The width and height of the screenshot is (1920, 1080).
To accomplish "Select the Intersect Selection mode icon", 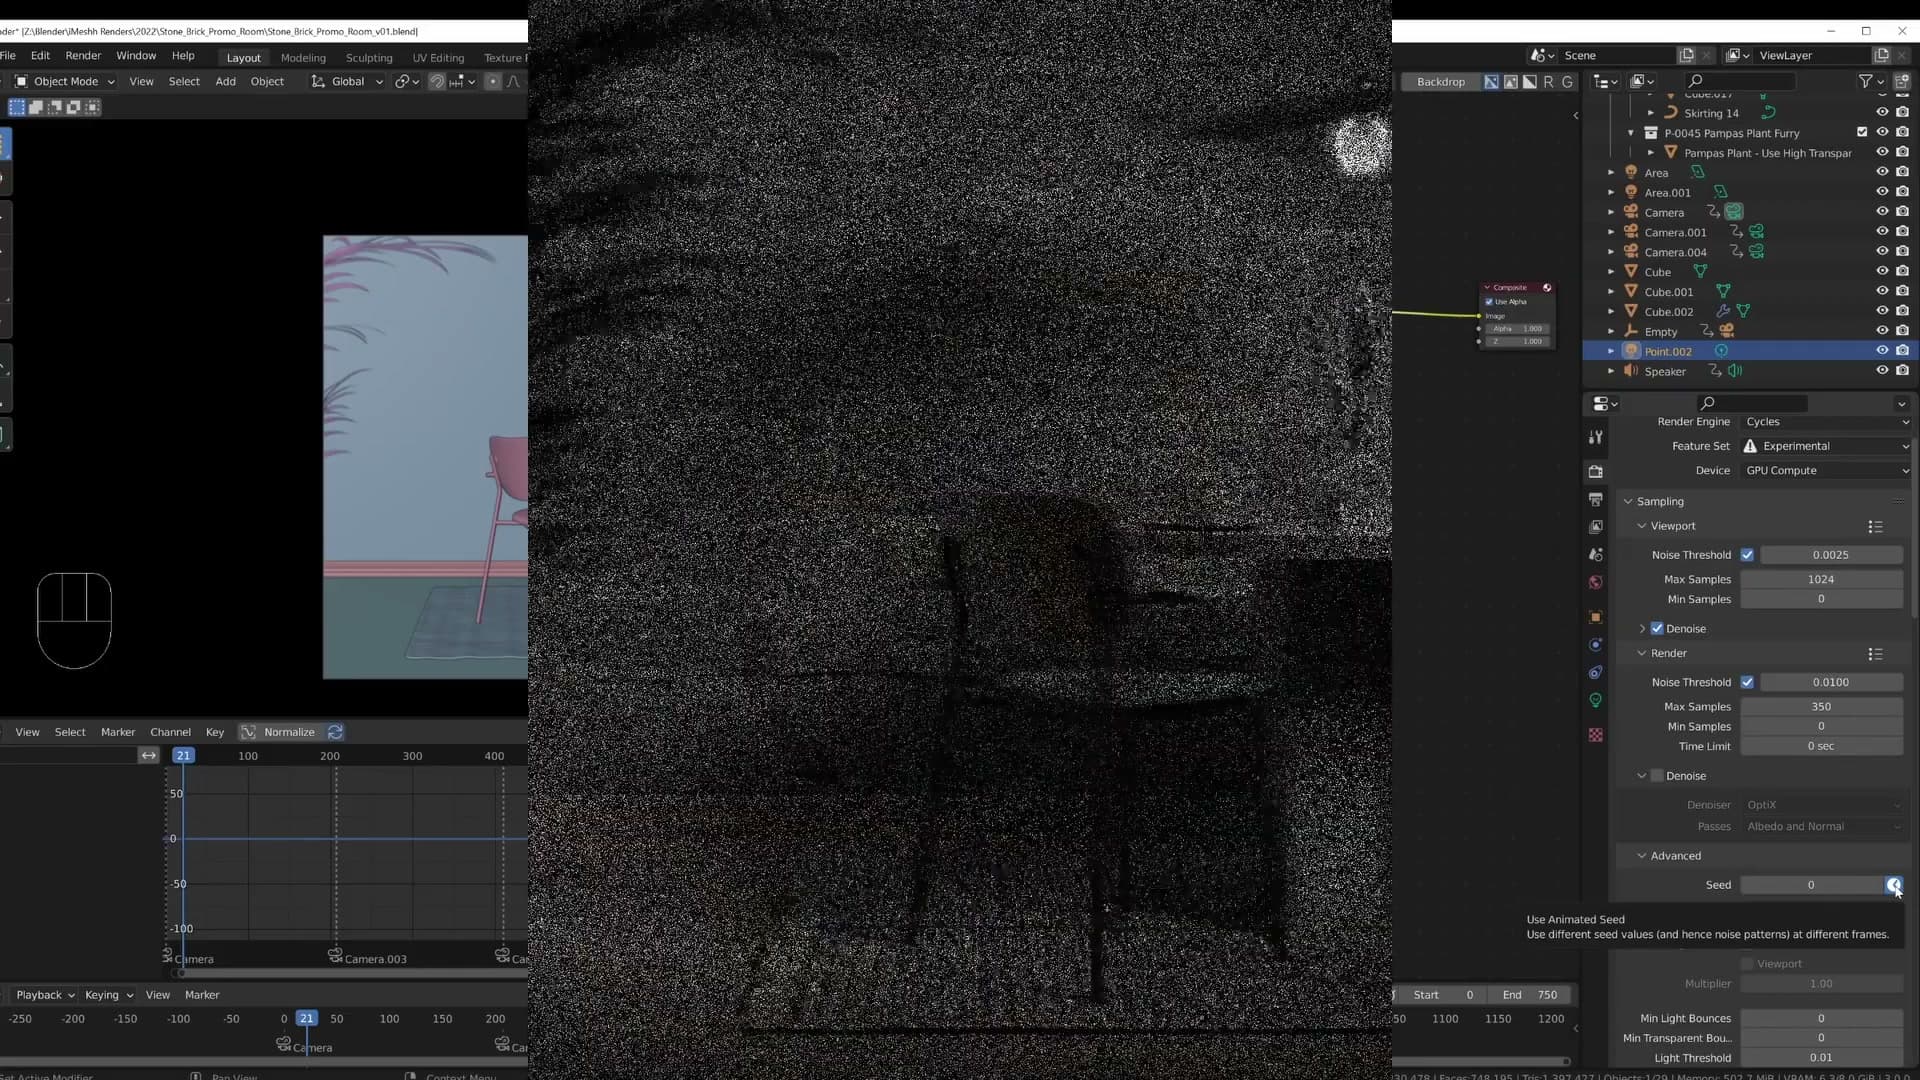I will click(x=93, y=107).
